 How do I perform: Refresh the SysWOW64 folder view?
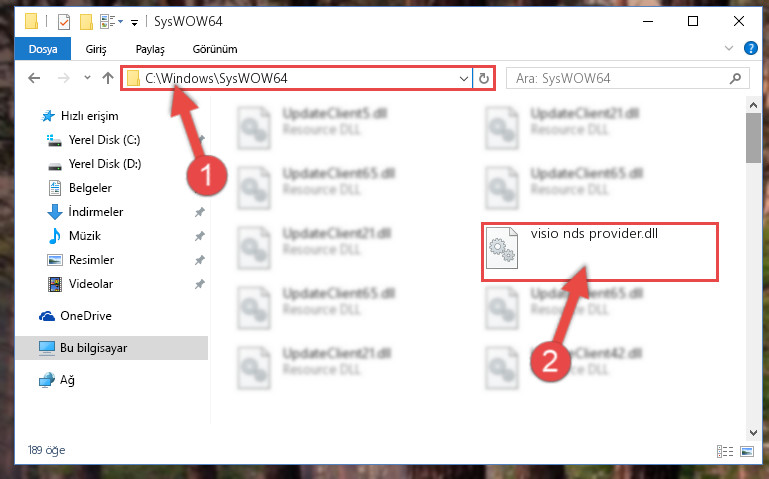[484, 78]
